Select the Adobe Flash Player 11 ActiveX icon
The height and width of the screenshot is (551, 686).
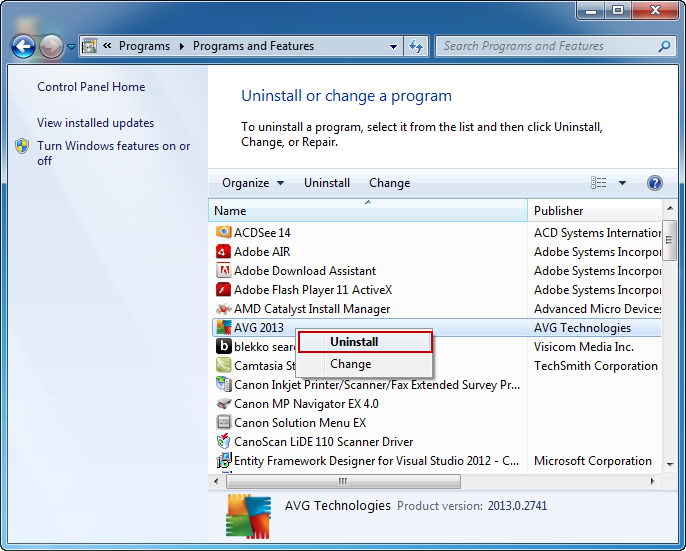(223, 289)
